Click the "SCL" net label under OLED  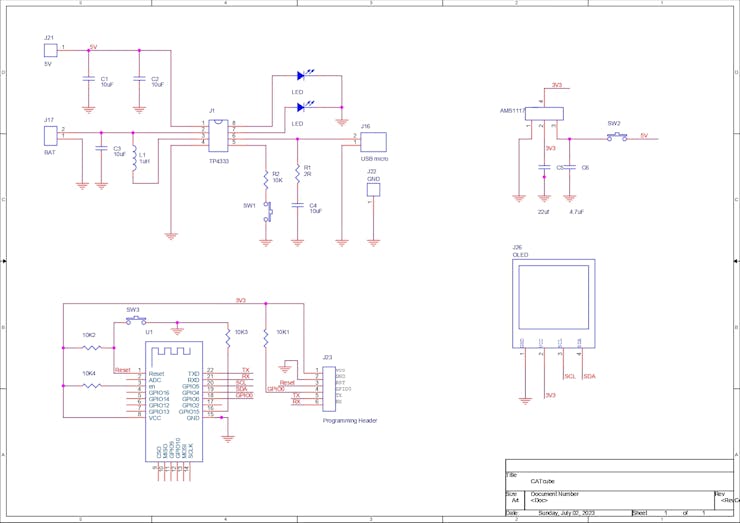(x=570, y=376)
